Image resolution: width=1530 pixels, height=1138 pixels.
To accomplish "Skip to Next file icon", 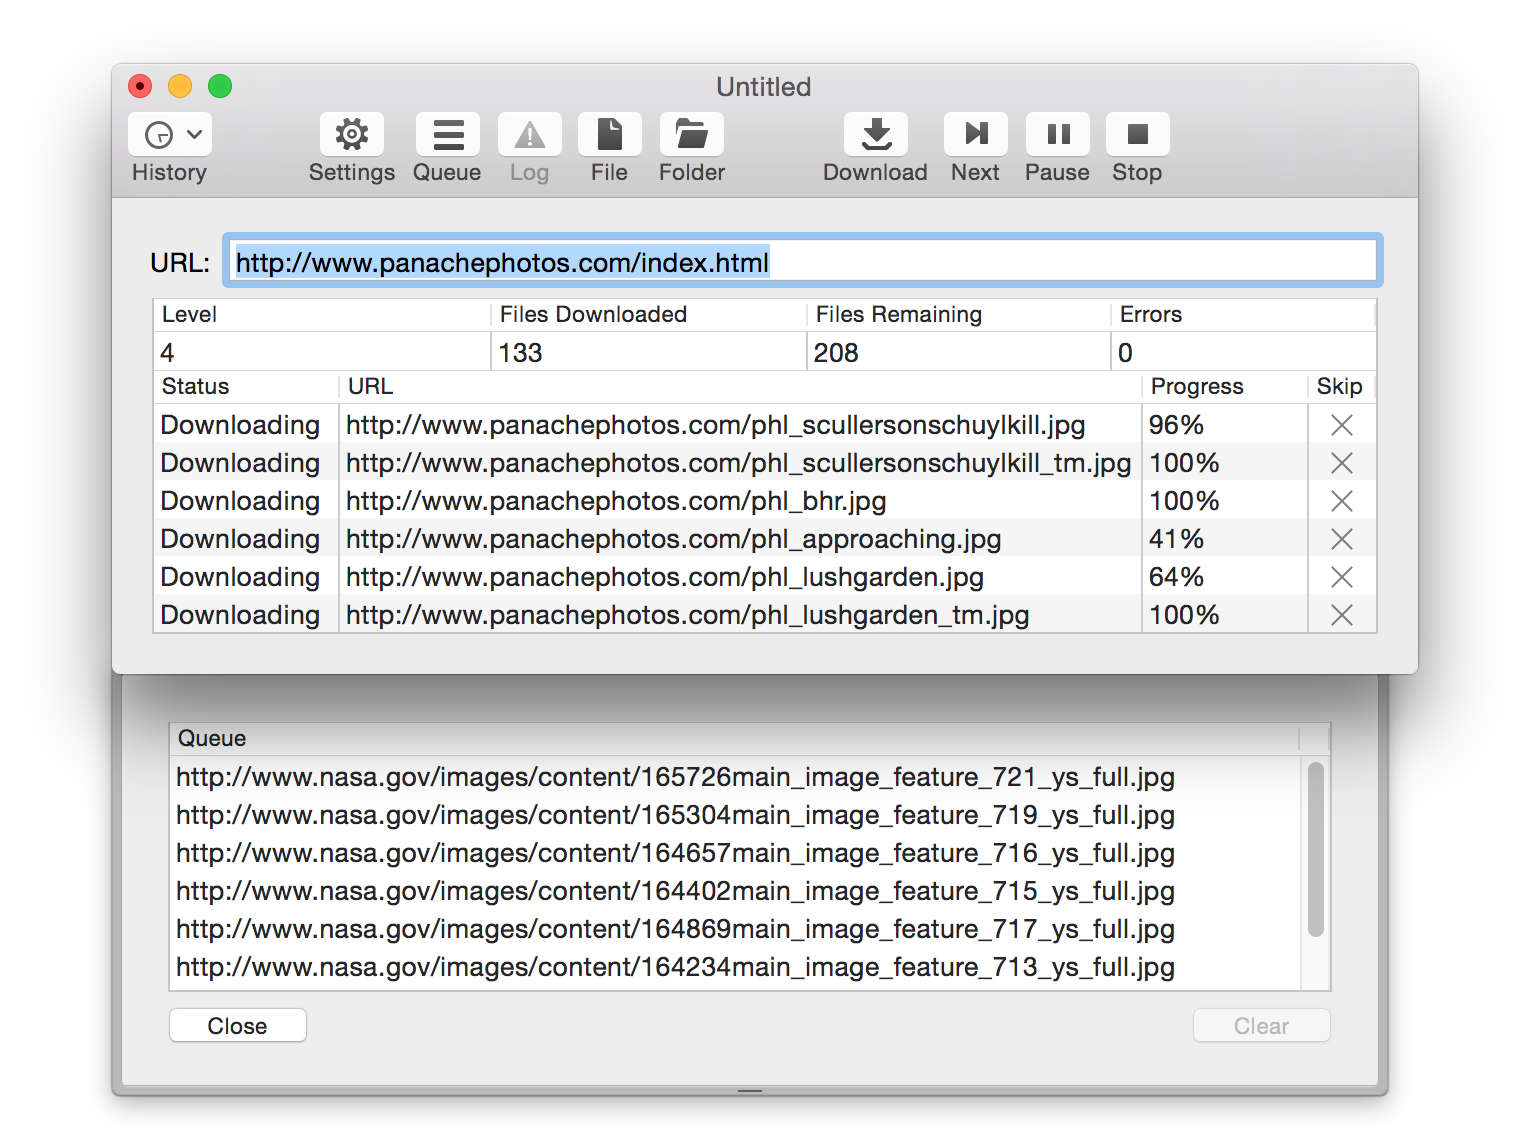I will click(x=975, y=135).
